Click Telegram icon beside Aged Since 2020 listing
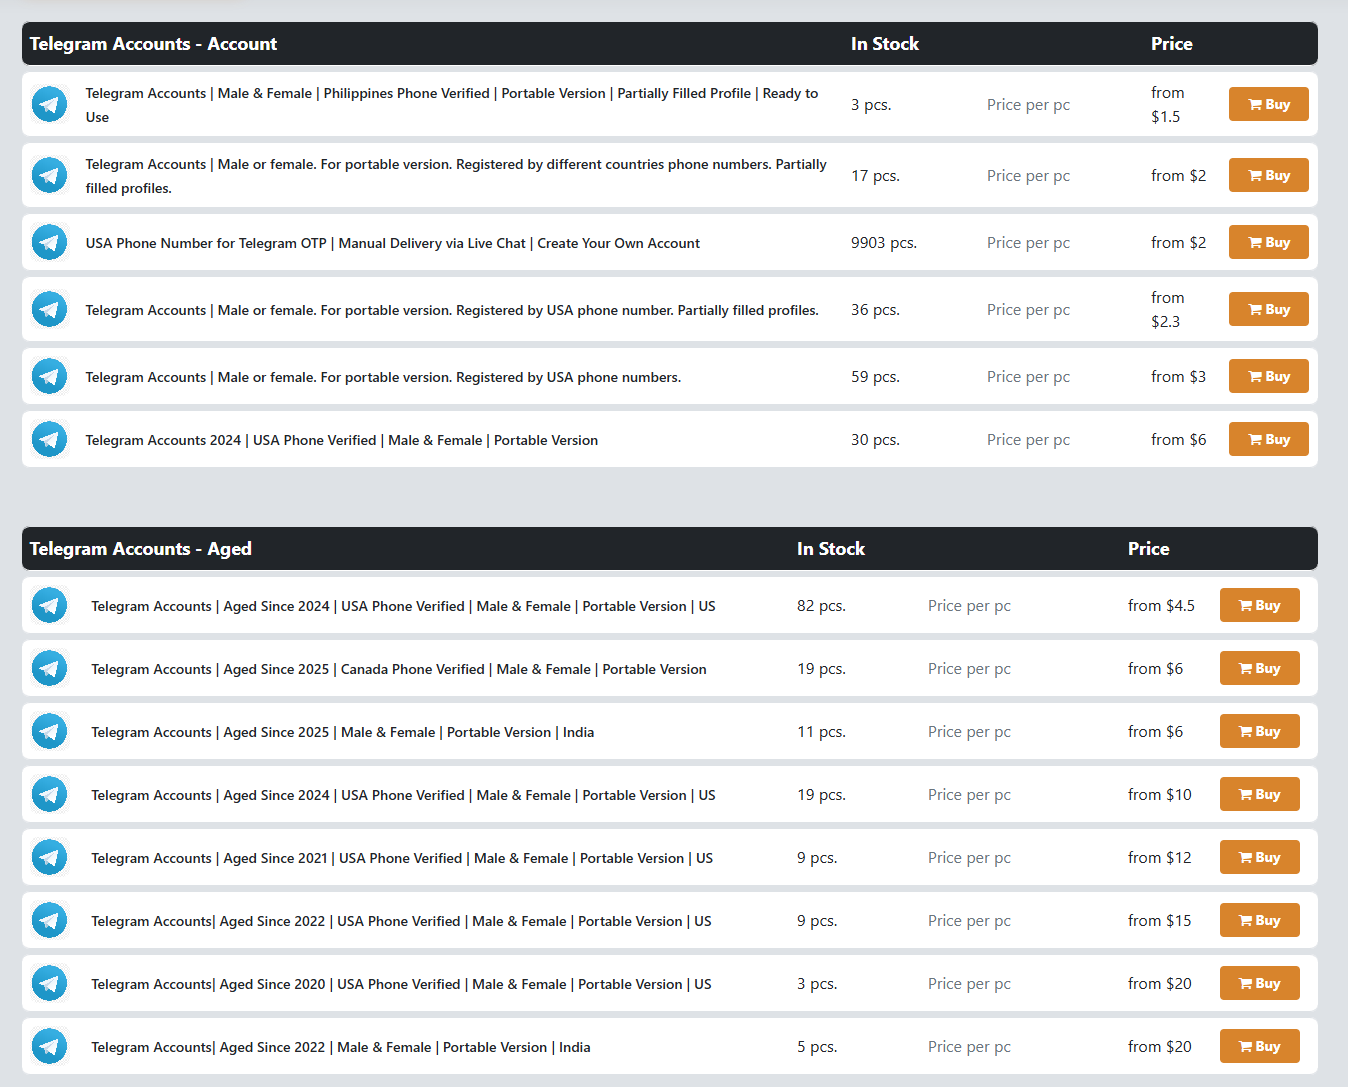 click(x=49, y=983)
